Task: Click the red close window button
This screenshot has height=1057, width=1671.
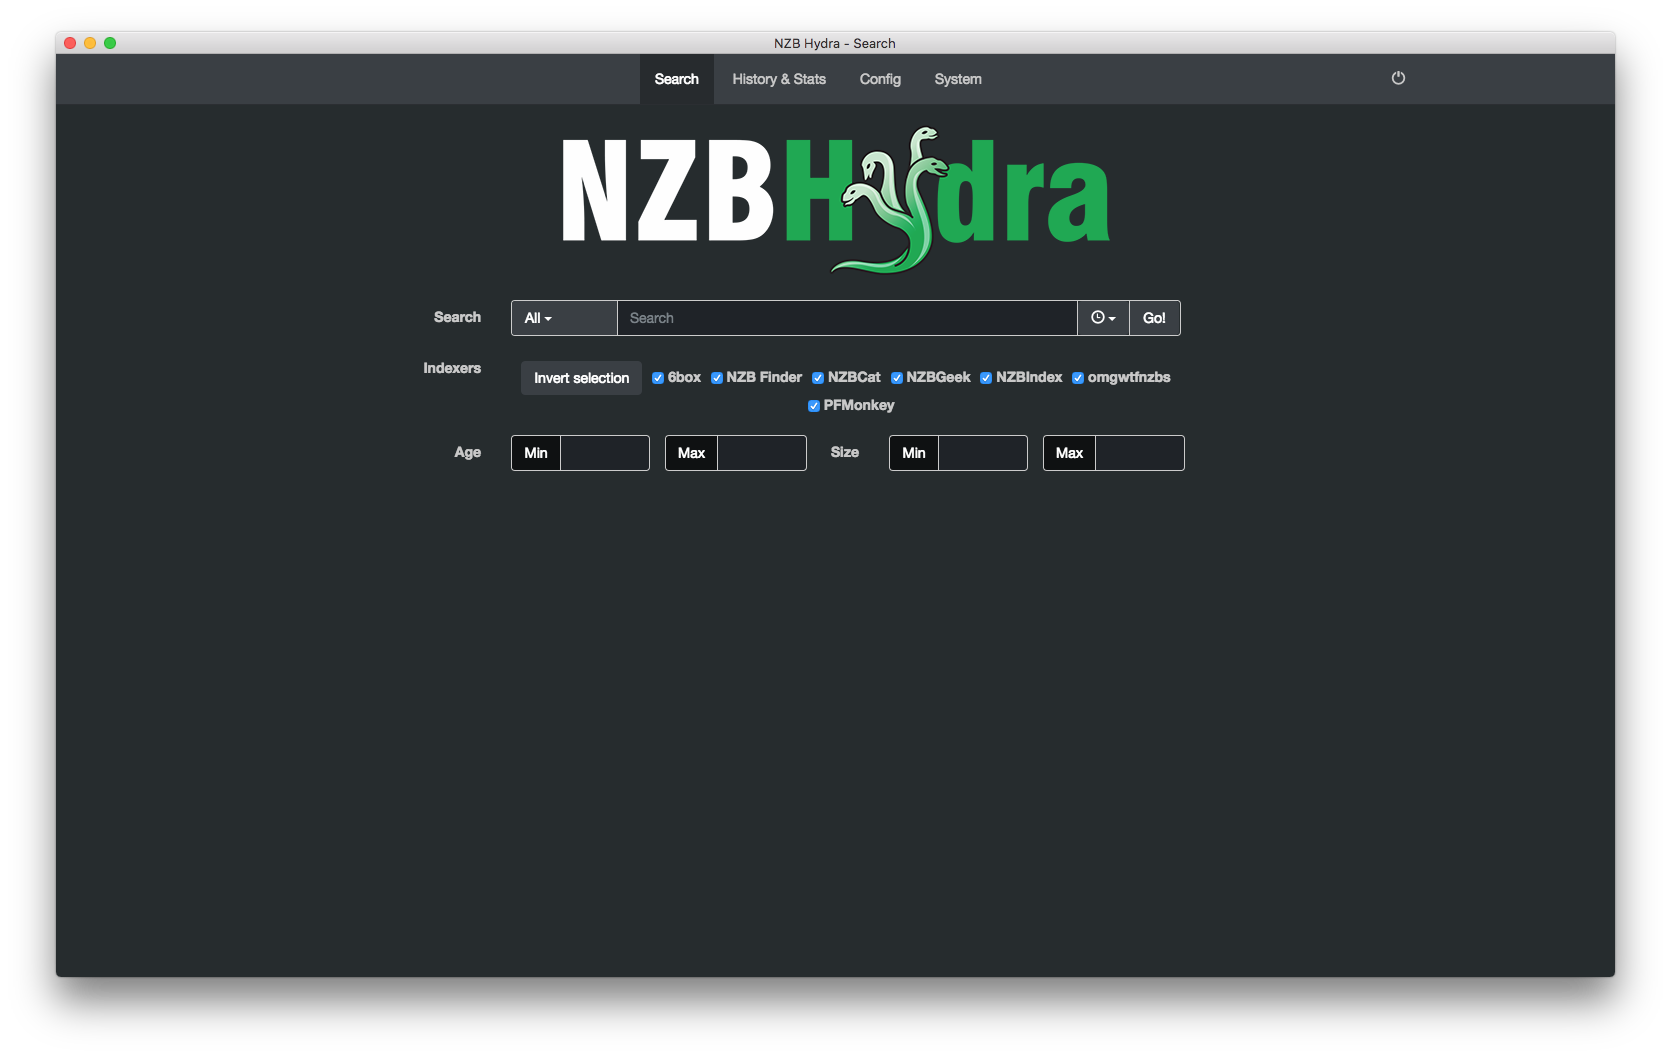Action: coord(70,43)
